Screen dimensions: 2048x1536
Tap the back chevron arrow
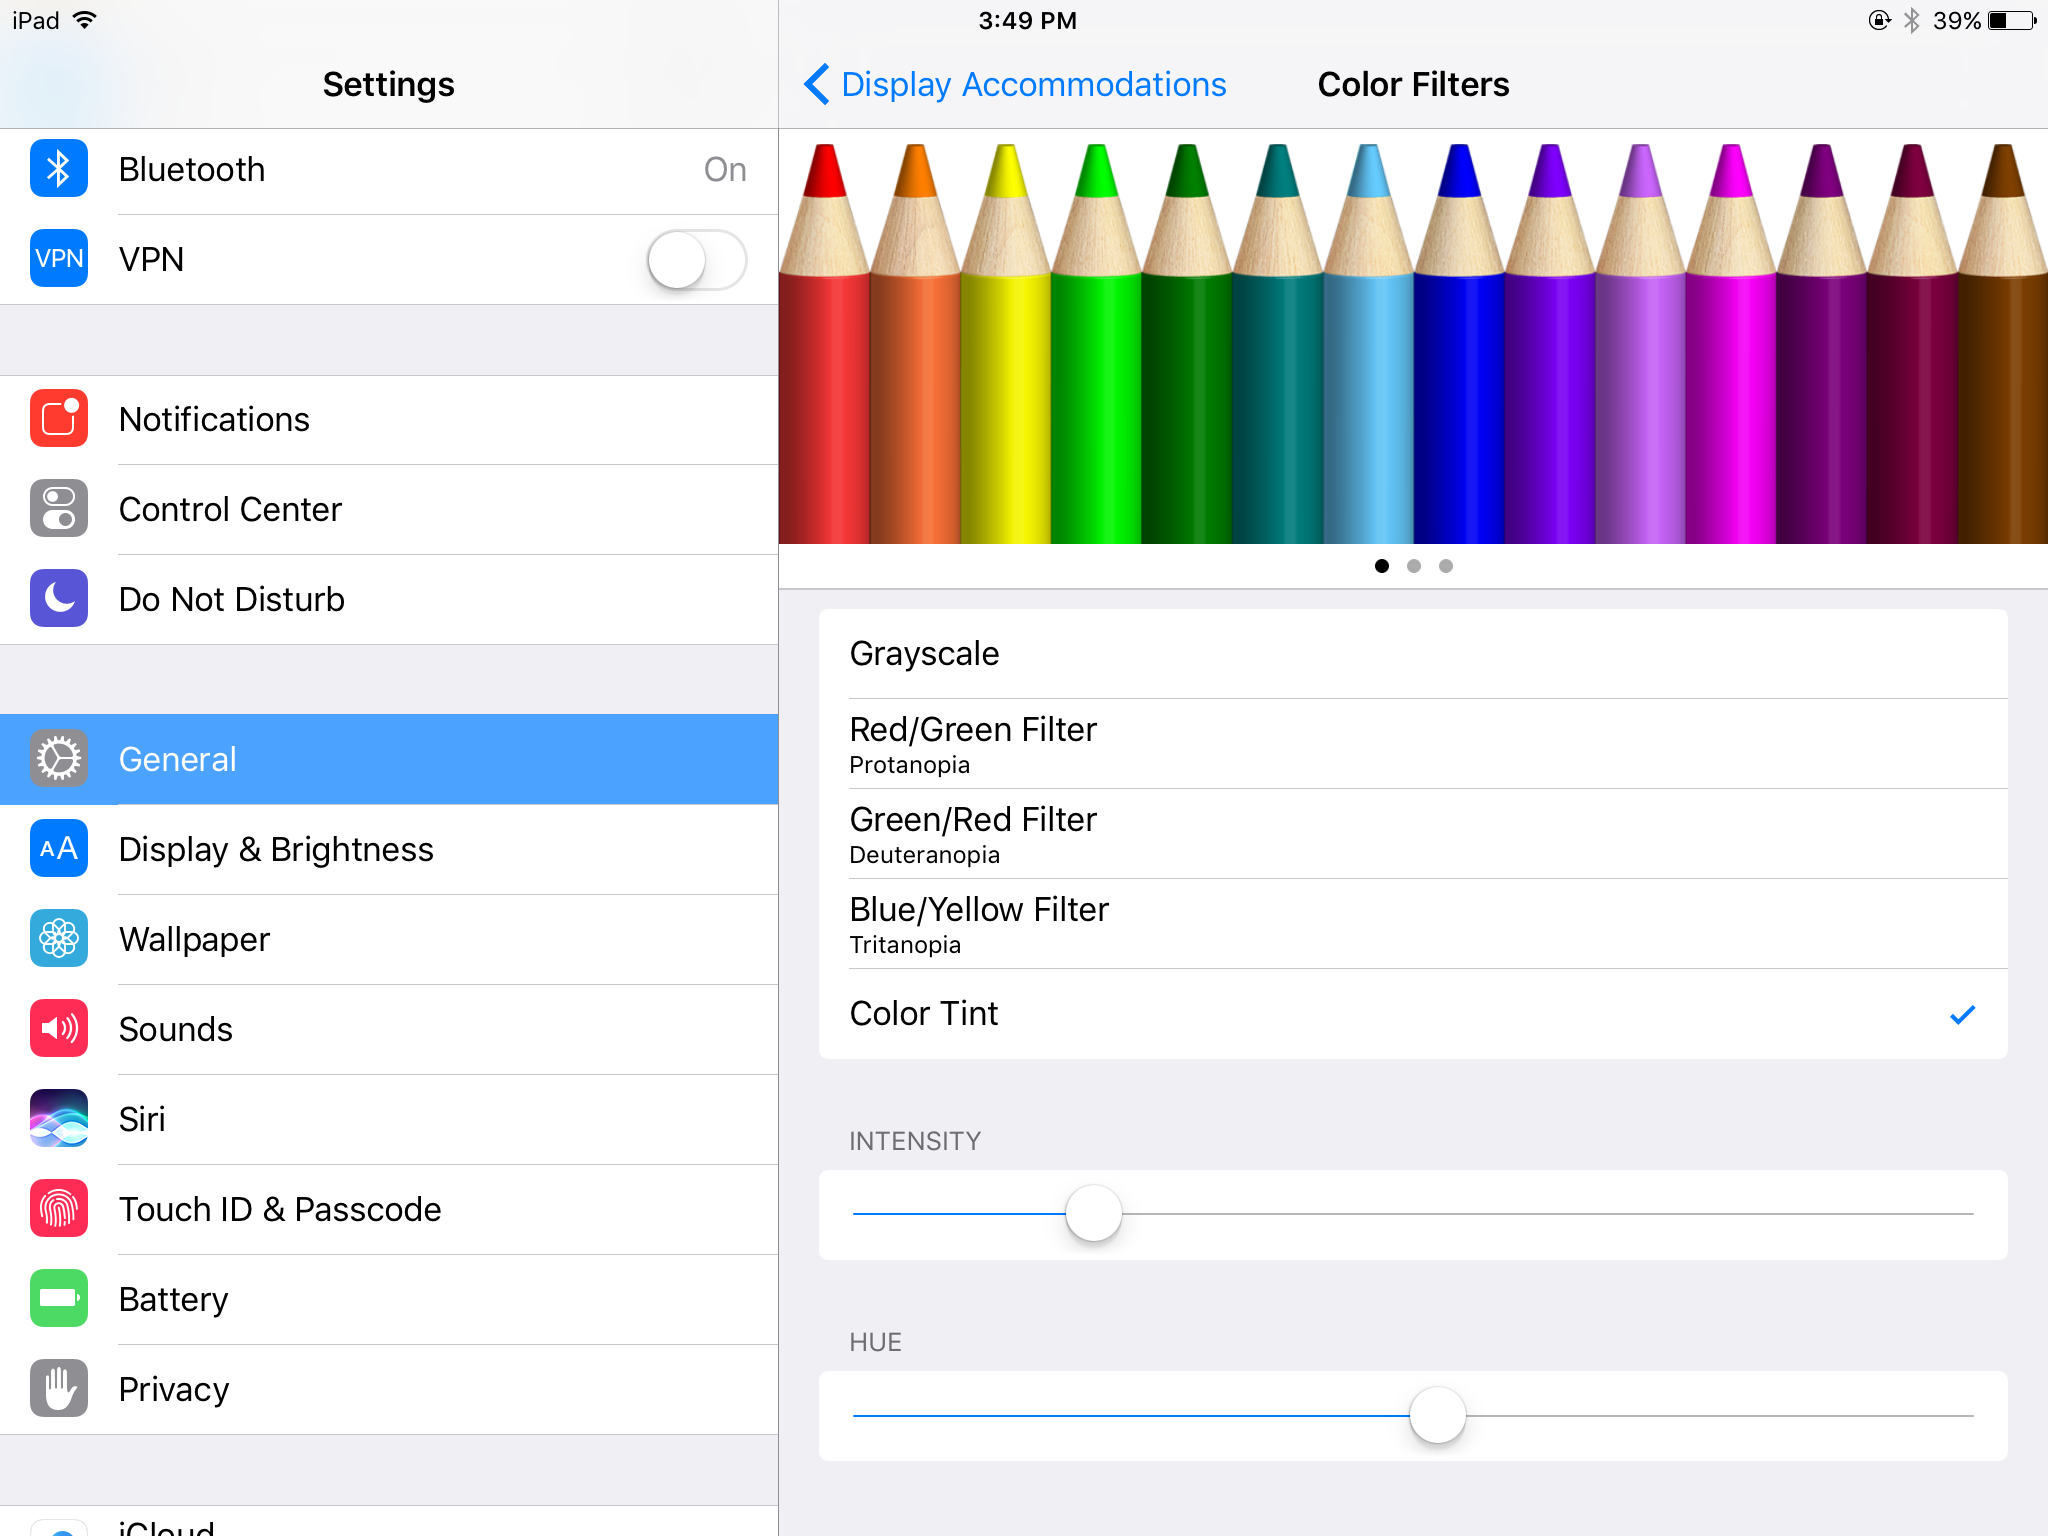pos(817,84)
